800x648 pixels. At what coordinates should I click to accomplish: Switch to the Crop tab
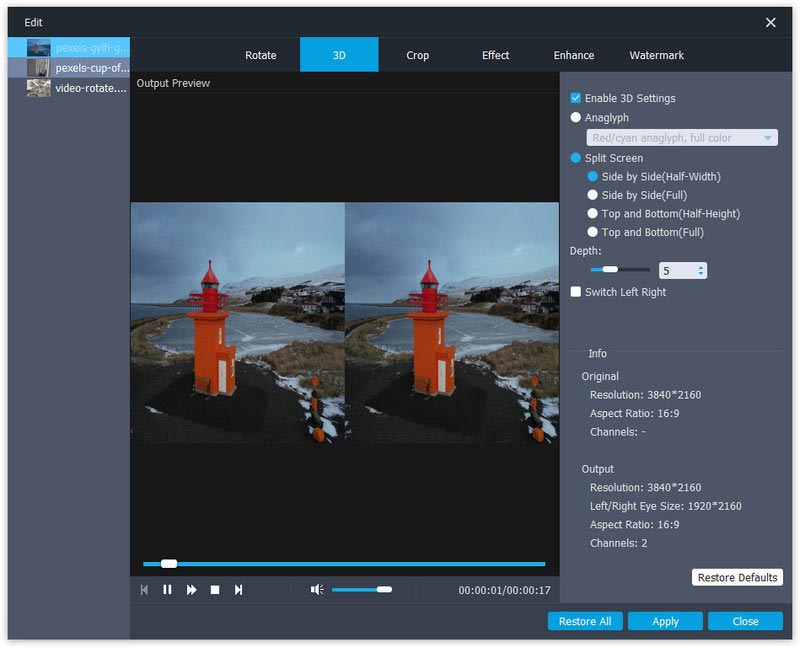click(417, 55)
